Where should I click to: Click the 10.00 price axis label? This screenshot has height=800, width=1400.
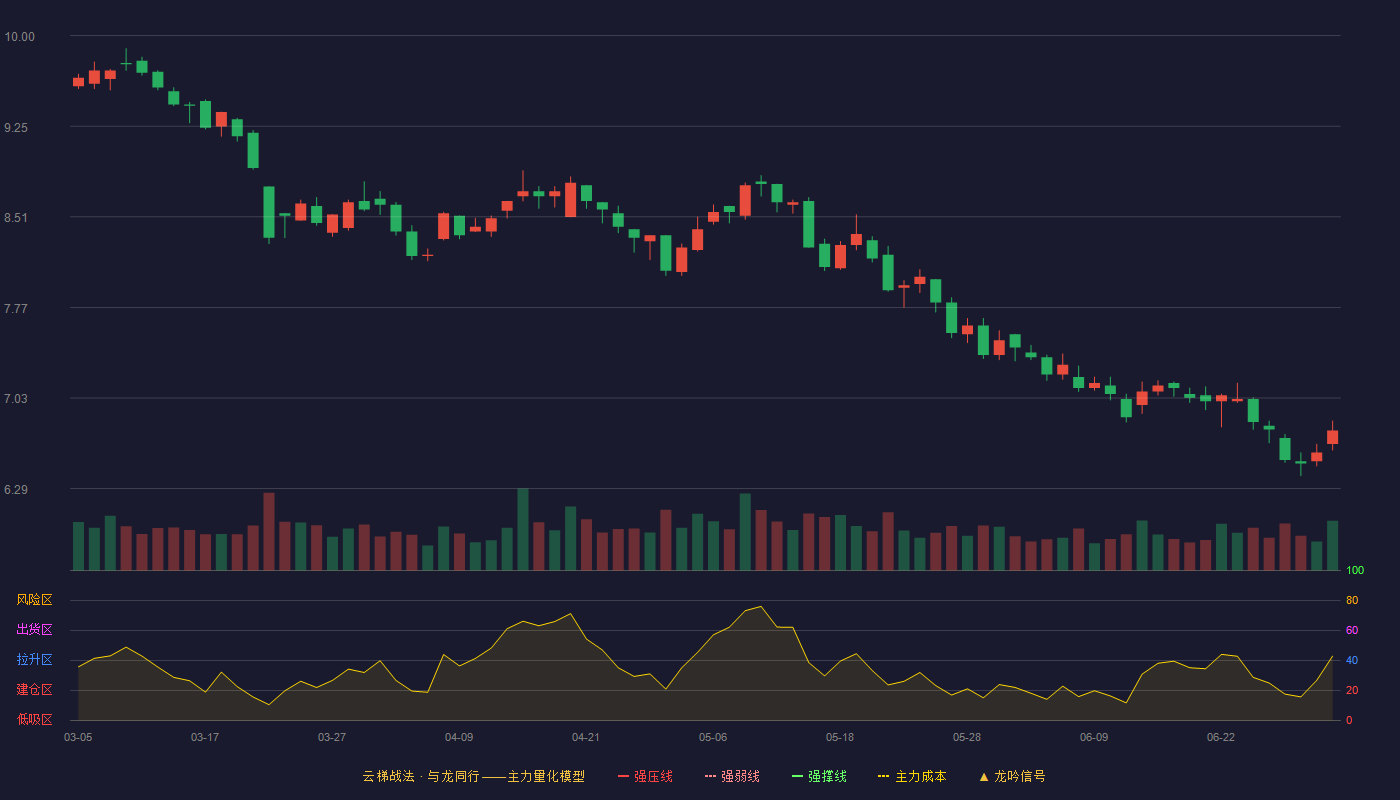pyautogui.click(x=19, y=37)
